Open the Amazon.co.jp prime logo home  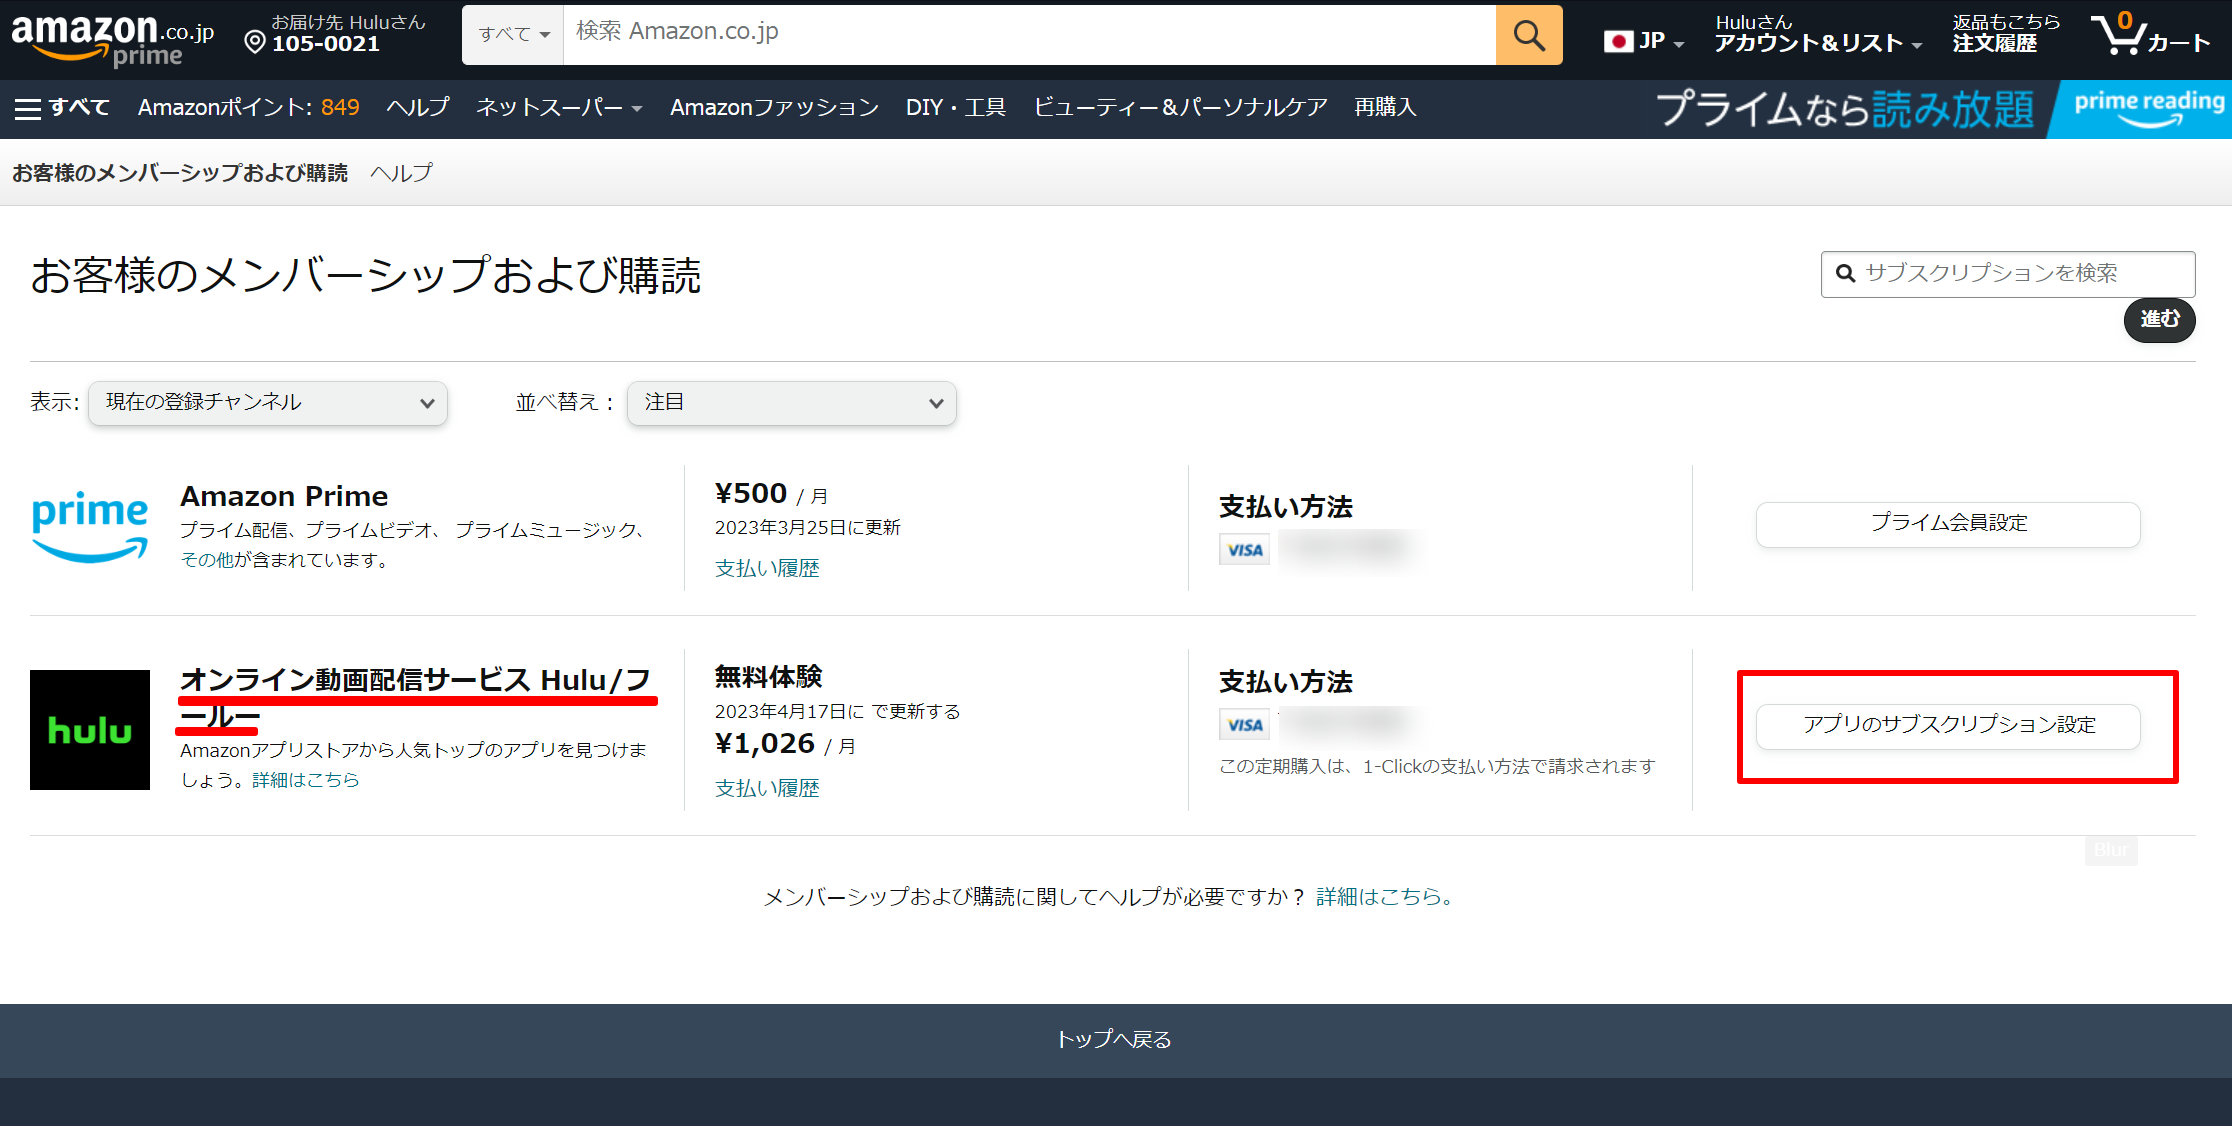112,39
